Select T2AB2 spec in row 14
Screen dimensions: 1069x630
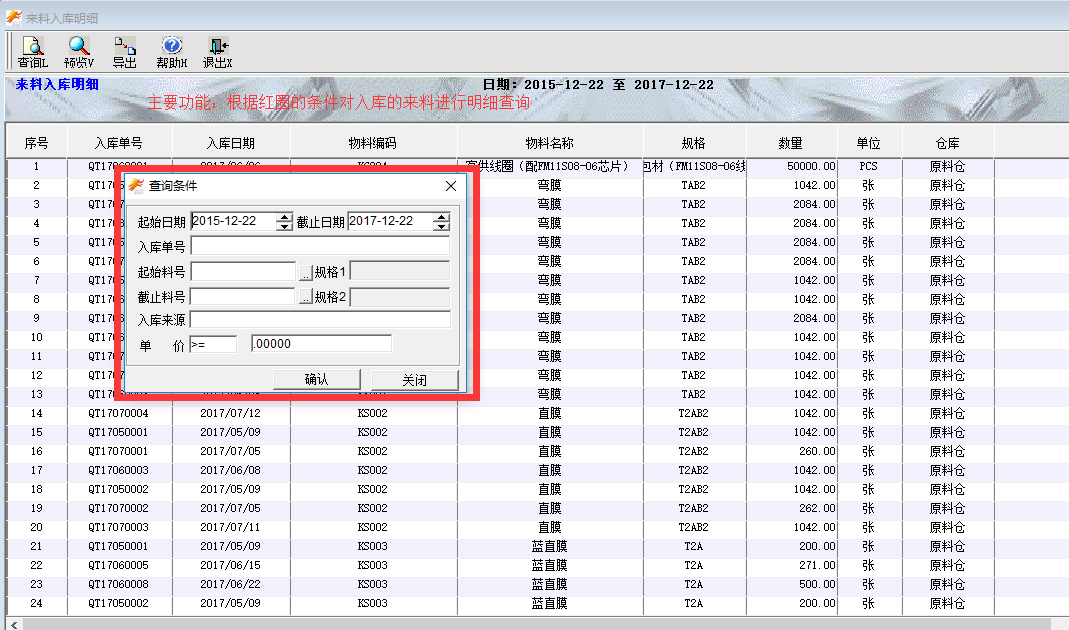click(x=693, y=413)
